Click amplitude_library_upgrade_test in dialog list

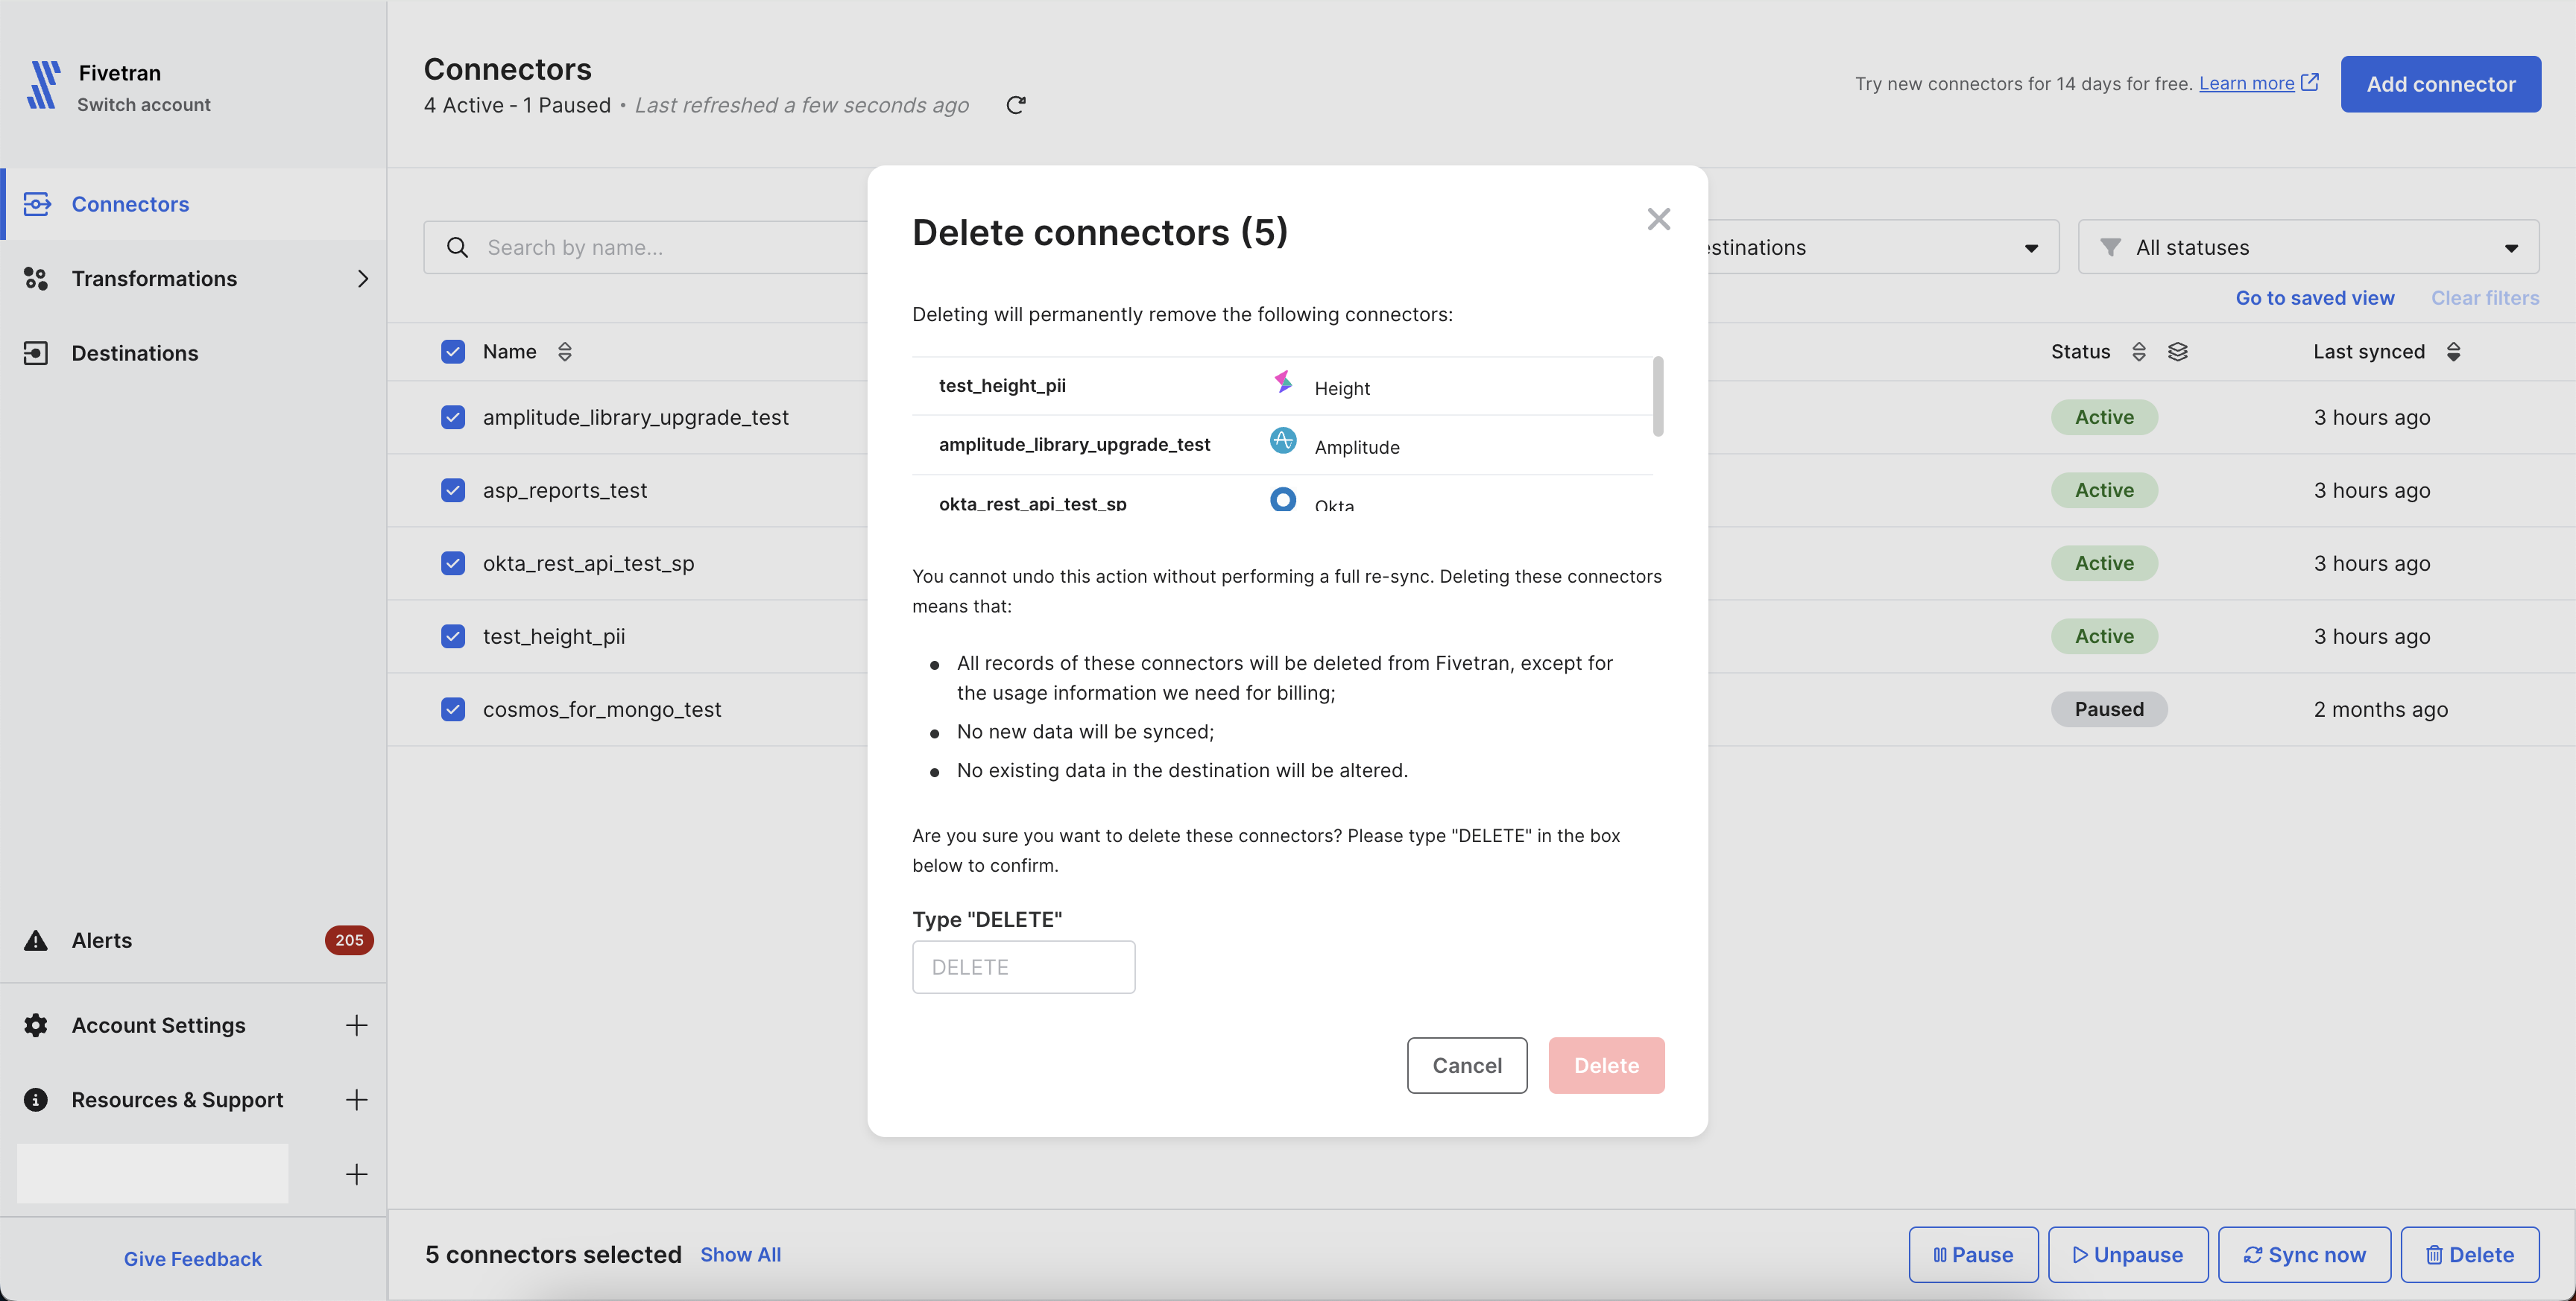click(x=1283, y=445)
